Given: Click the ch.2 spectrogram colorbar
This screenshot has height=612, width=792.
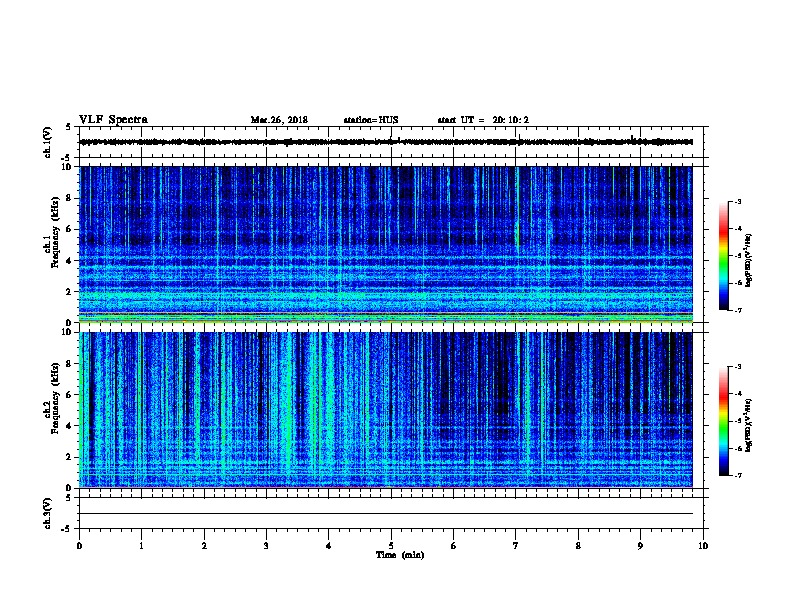Looking at the screenshot, I should (723, 421).
